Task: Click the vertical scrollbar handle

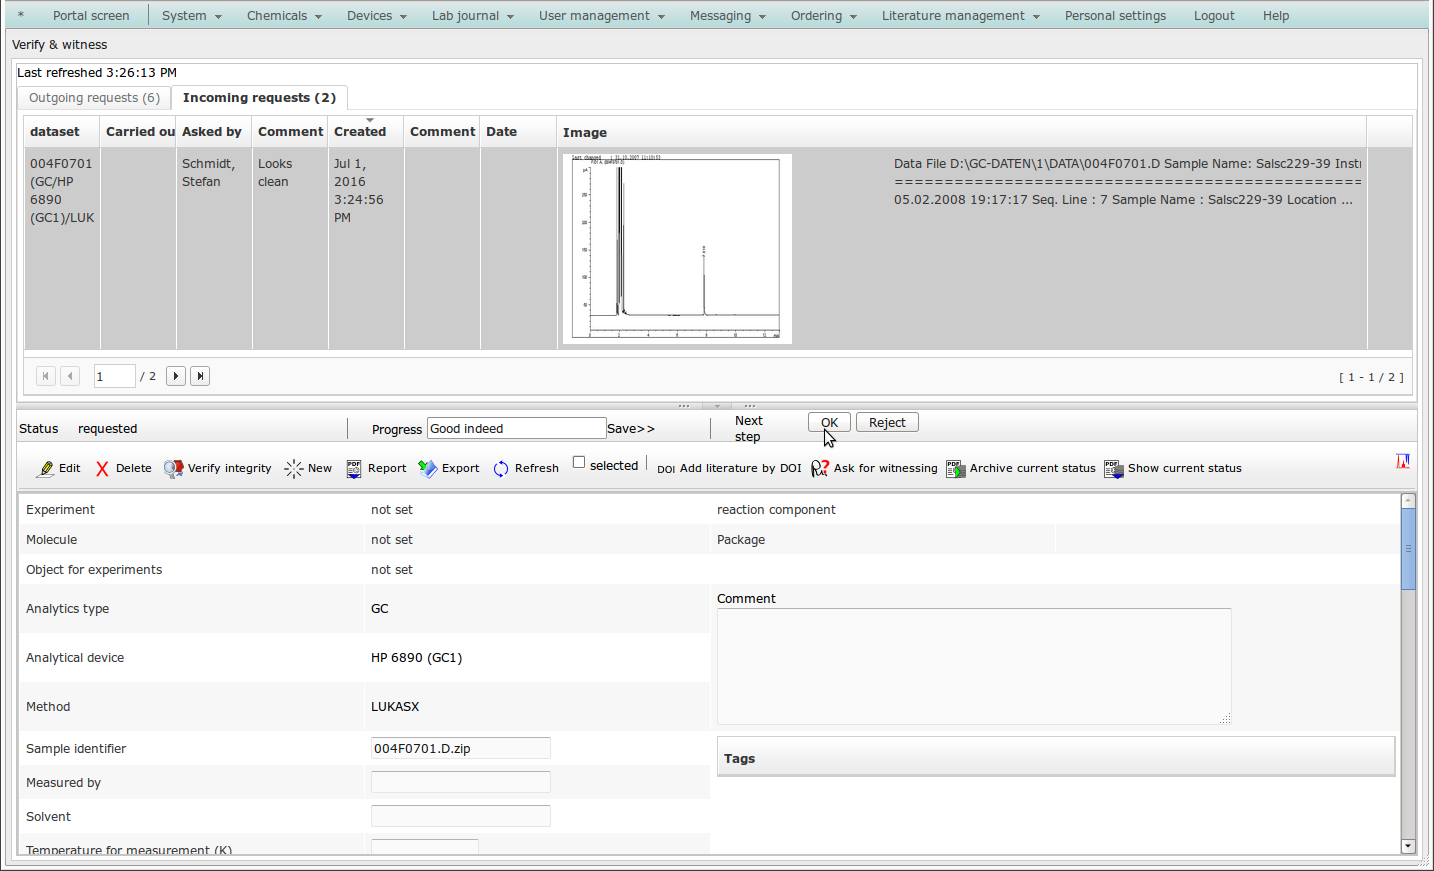Action: click(1408, 548)
